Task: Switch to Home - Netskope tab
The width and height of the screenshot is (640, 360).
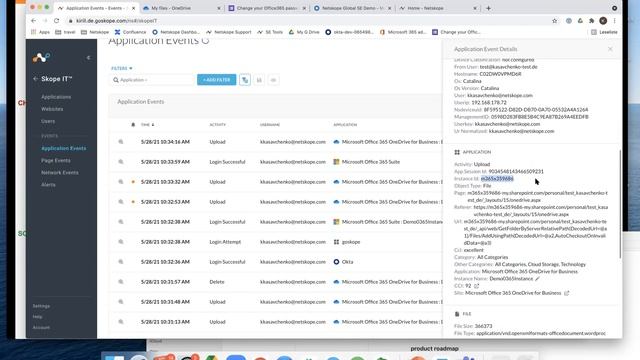Action: coord(438,8)
